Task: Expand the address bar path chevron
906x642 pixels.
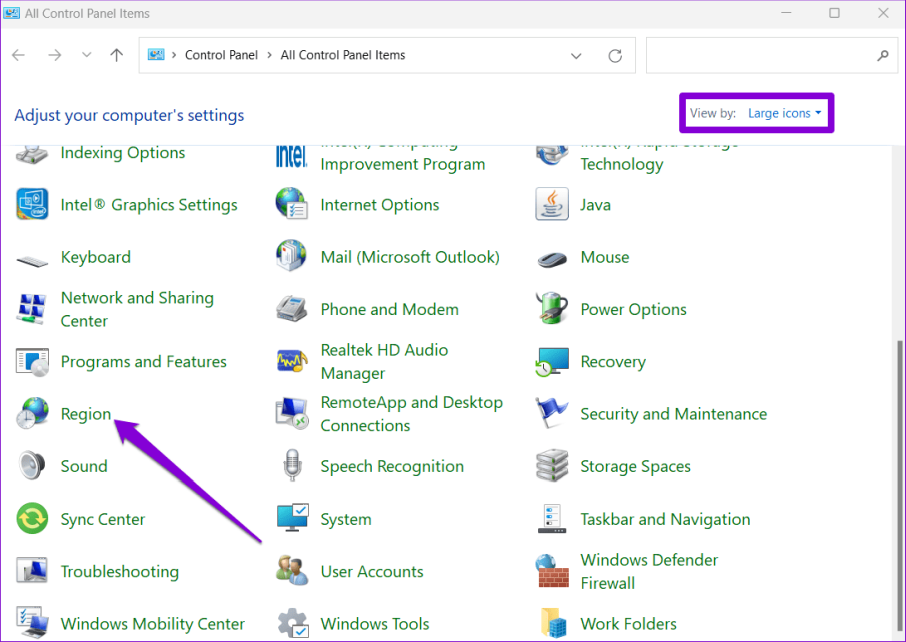Action: pos(576,55)
